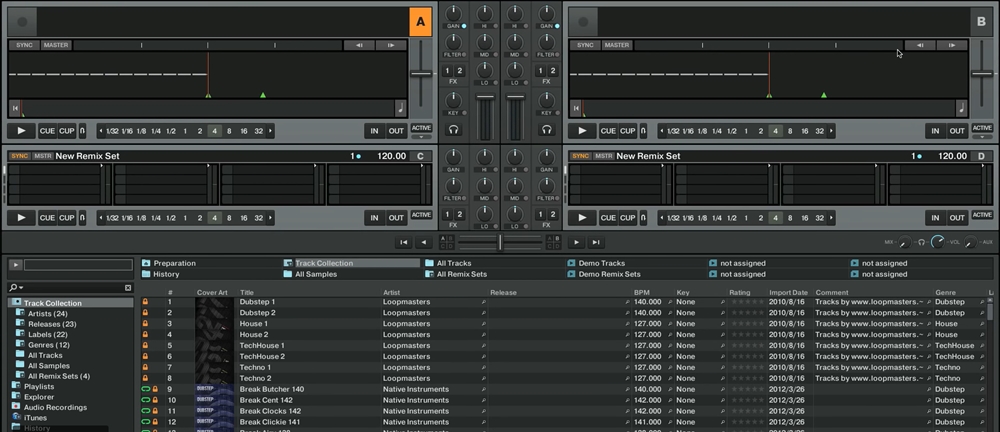
Task: Click the crossfader handle
Action: (x=500, y=242)
